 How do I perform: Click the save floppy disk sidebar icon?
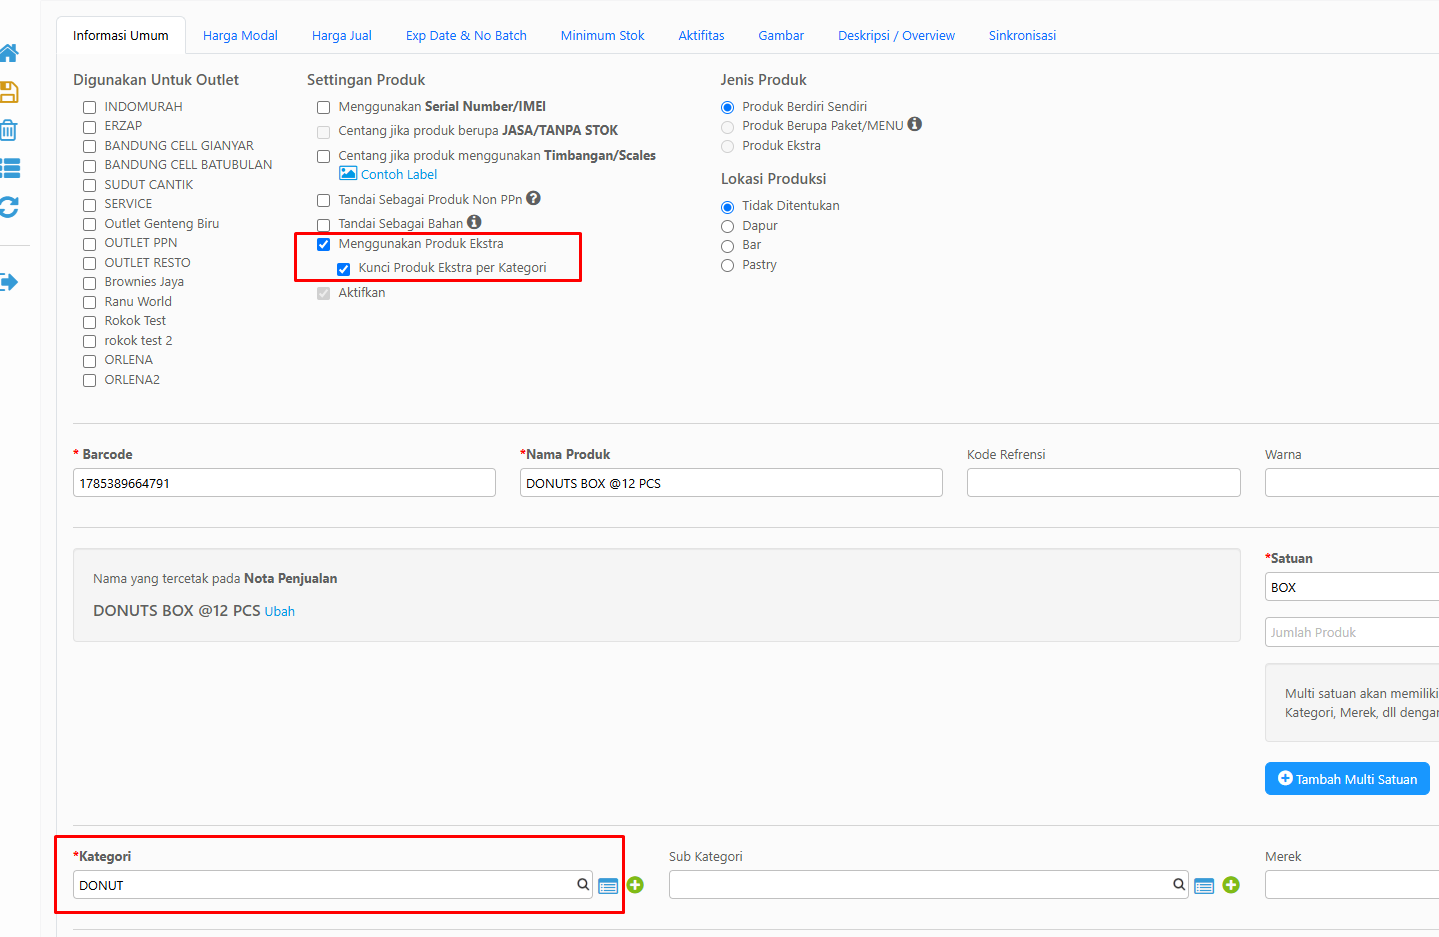[x=8, y=92]
